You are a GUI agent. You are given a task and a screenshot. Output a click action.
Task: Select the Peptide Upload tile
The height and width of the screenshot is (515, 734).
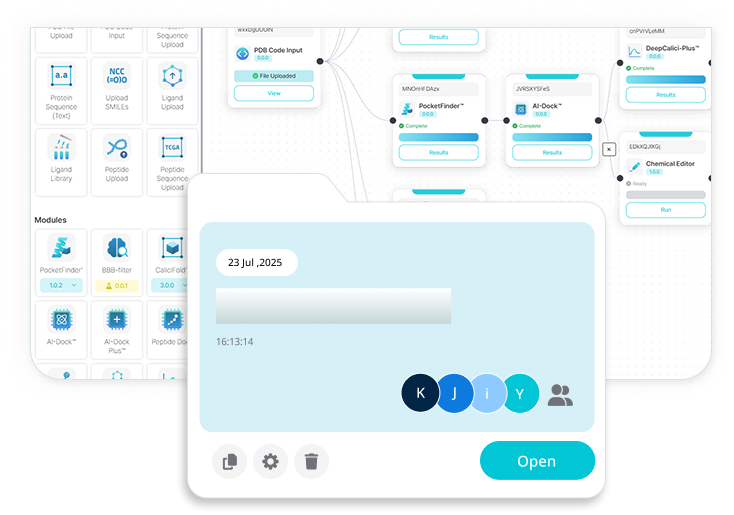click(117, 159)
